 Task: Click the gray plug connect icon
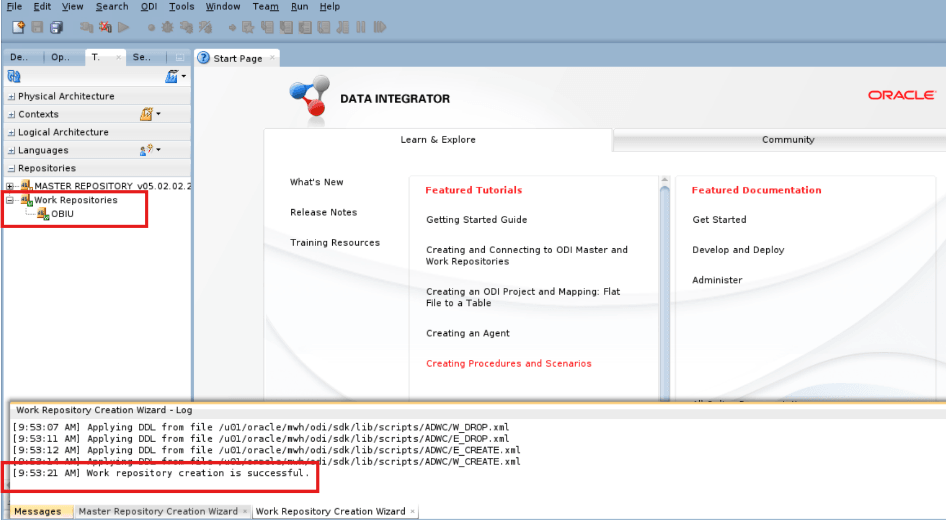[x=86, y=27]
